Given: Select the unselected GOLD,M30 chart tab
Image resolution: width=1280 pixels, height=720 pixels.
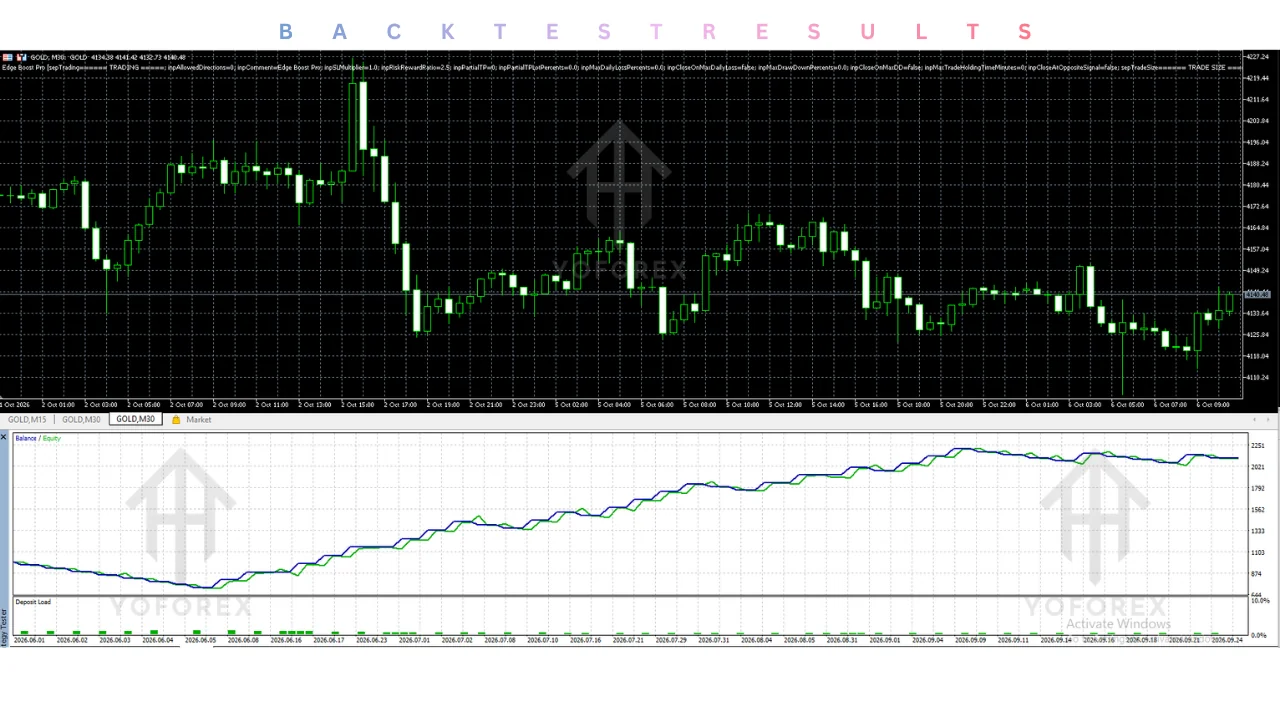Looking at the screenshot, I should tap(81, 420).
